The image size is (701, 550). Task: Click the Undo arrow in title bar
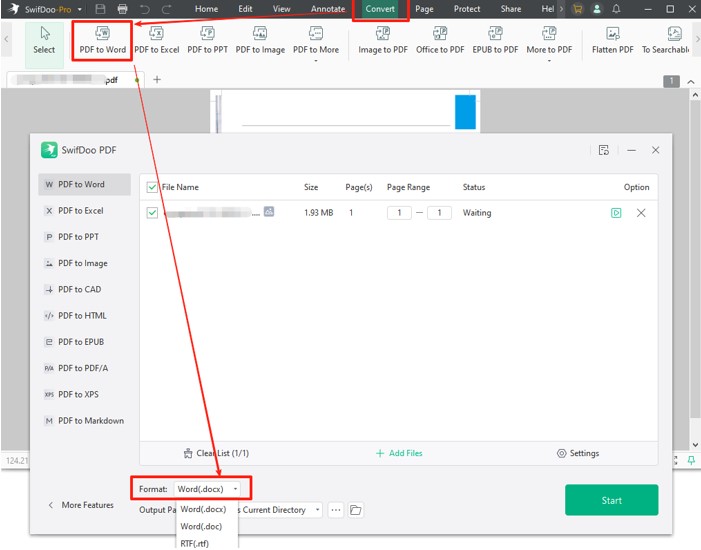click(x=144, y=9)
